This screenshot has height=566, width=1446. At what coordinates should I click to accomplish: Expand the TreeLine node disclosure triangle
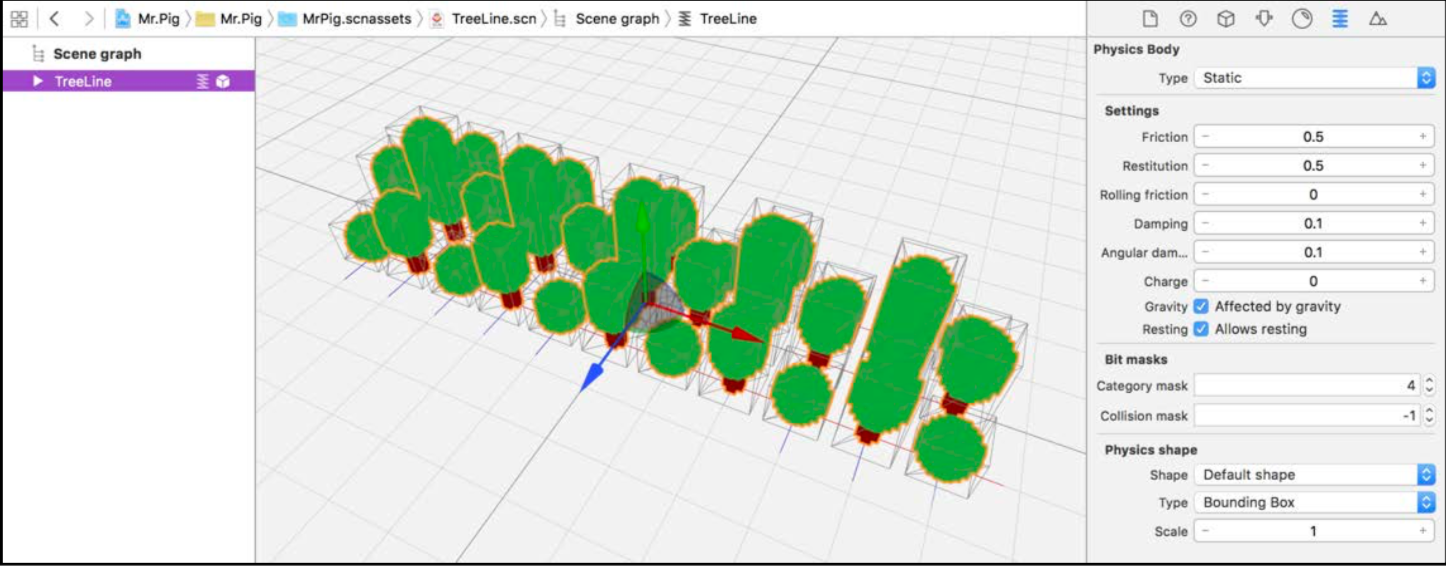(38, 82)
